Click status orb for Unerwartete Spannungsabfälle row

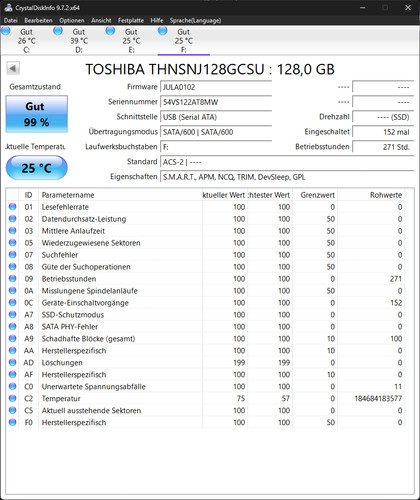pyautogui.click(x=13, y=387)
